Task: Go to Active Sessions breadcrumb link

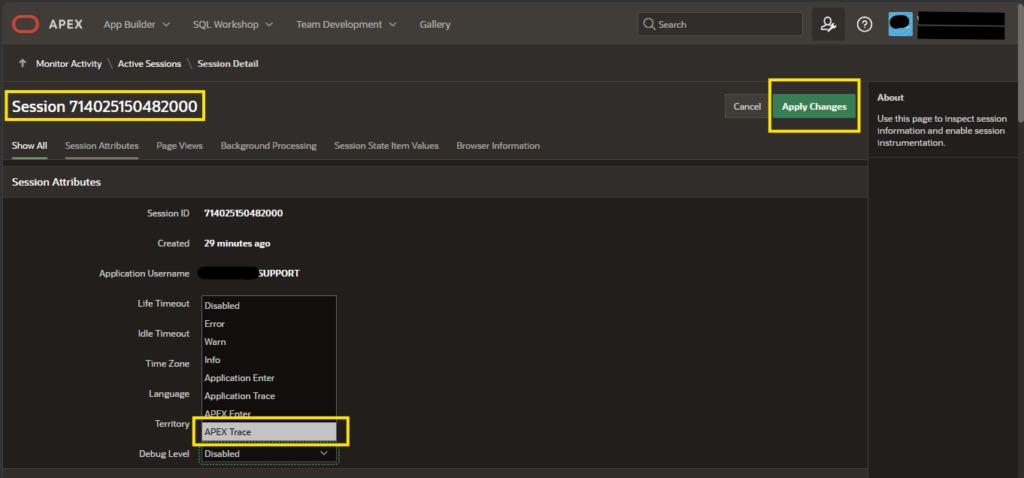Action: pyautogui.click(x=150, y=63)
